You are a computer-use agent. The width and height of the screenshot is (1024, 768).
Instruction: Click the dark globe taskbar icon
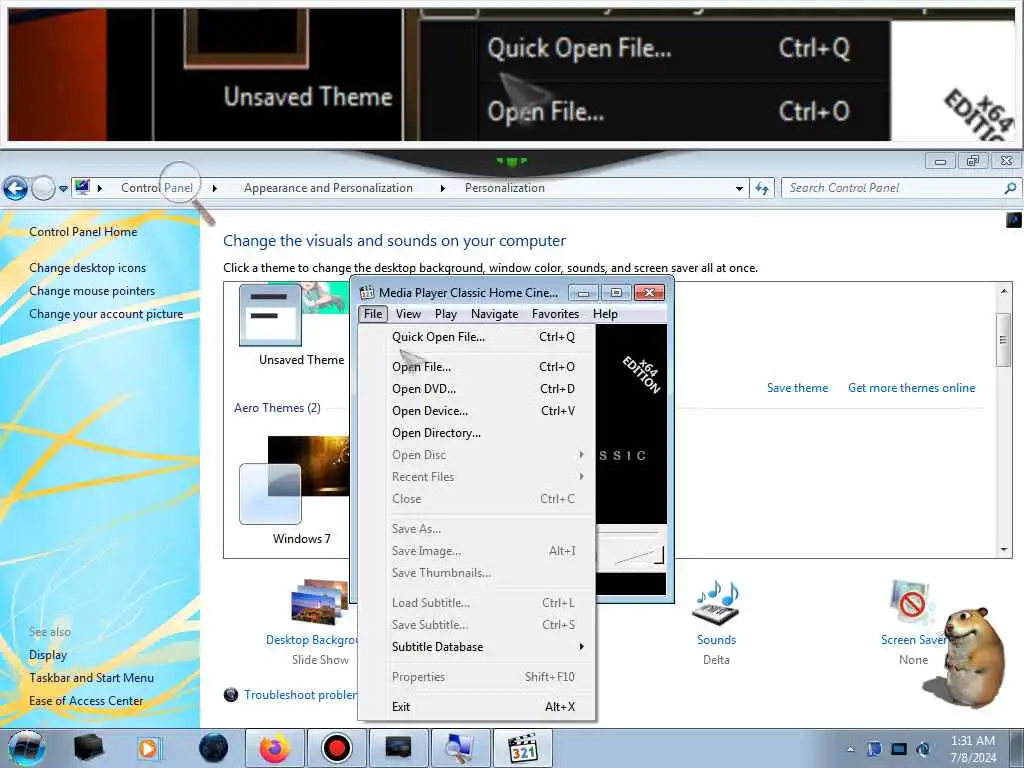[x=213, y=748]
